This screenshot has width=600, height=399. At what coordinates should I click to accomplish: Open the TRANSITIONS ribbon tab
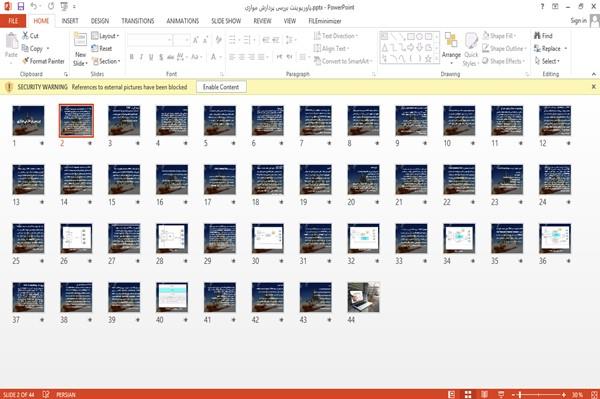pos(138,21)
